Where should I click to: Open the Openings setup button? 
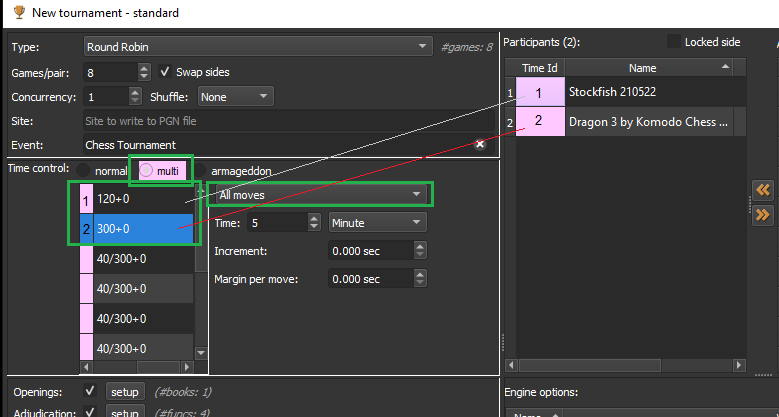(x=125, y=392)
